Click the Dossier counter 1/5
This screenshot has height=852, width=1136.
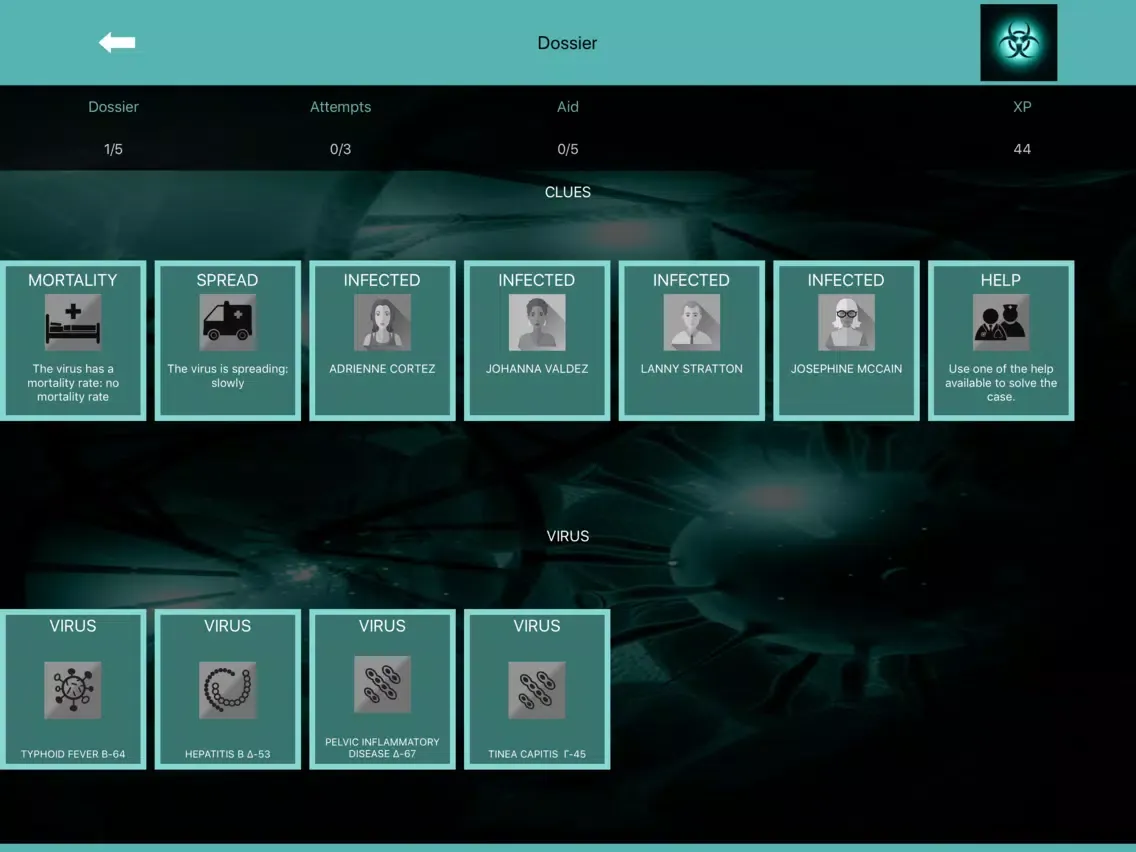[113, 149]
